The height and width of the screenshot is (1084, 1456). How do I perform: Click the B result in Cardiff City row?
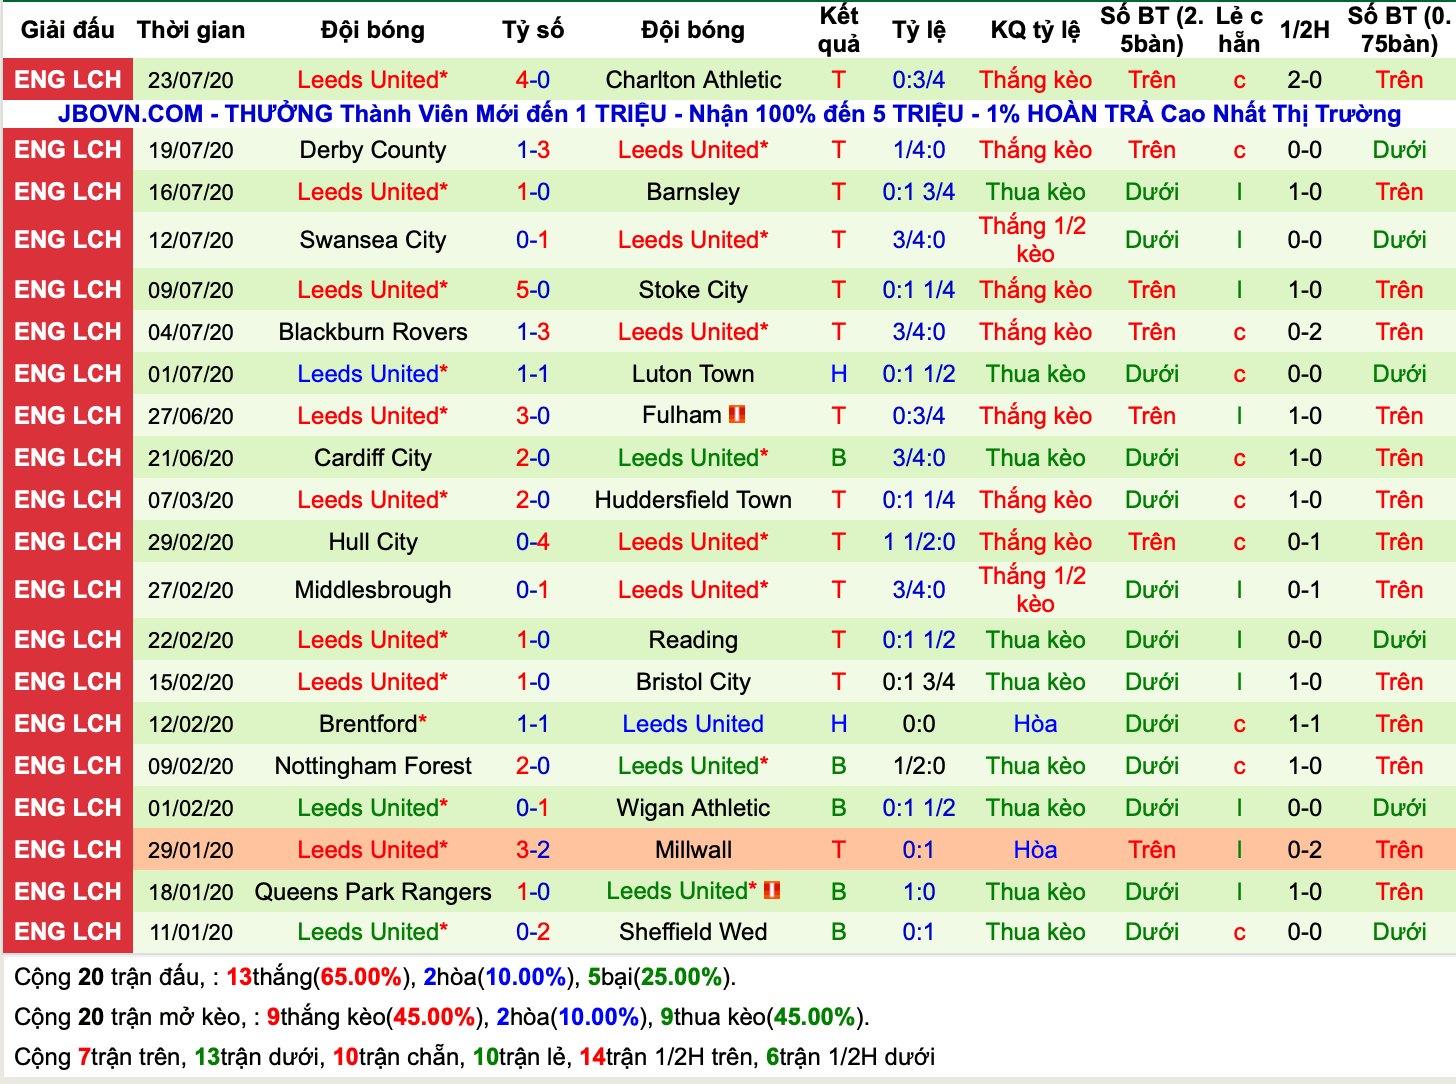coord(839,458)
